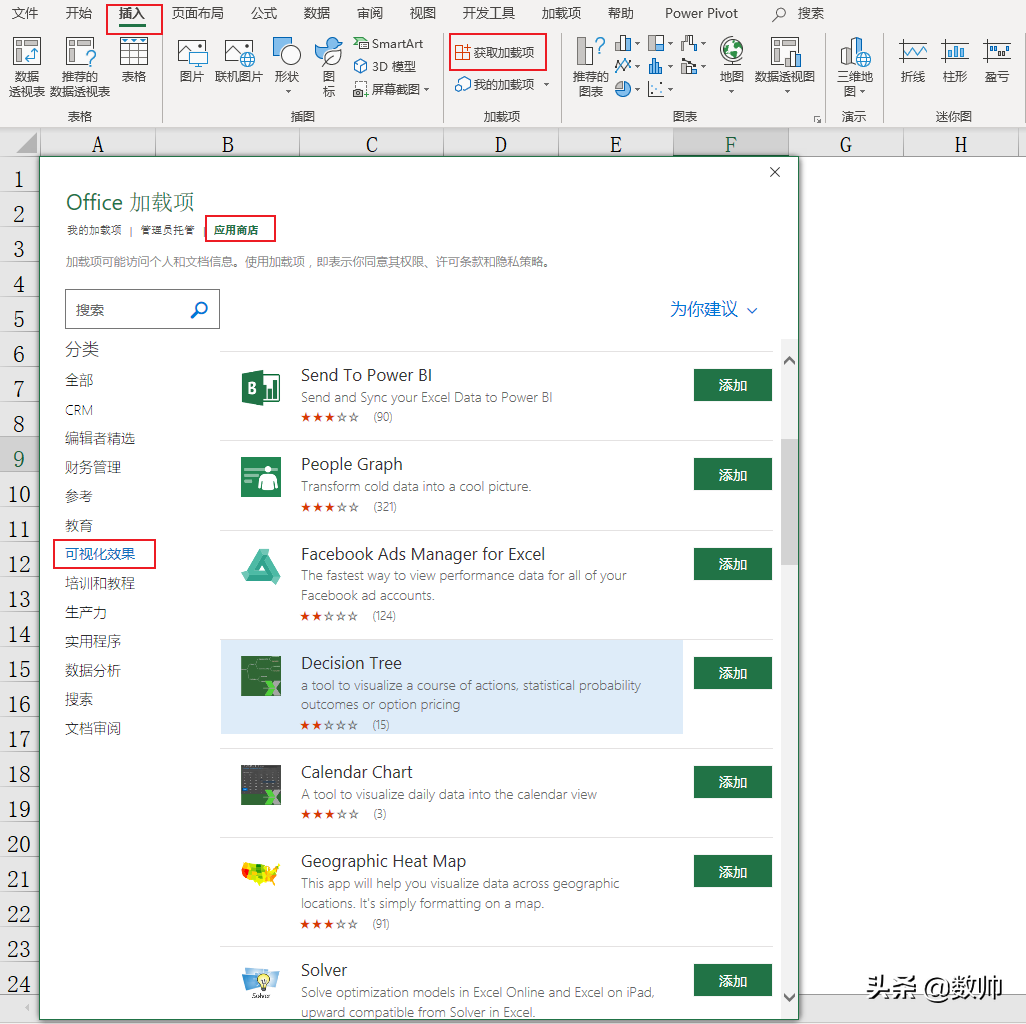Insert Win/Loss sparkline (盈亏)
This screenshot has width=1026, height=1024.
click(x=997, y=60)
